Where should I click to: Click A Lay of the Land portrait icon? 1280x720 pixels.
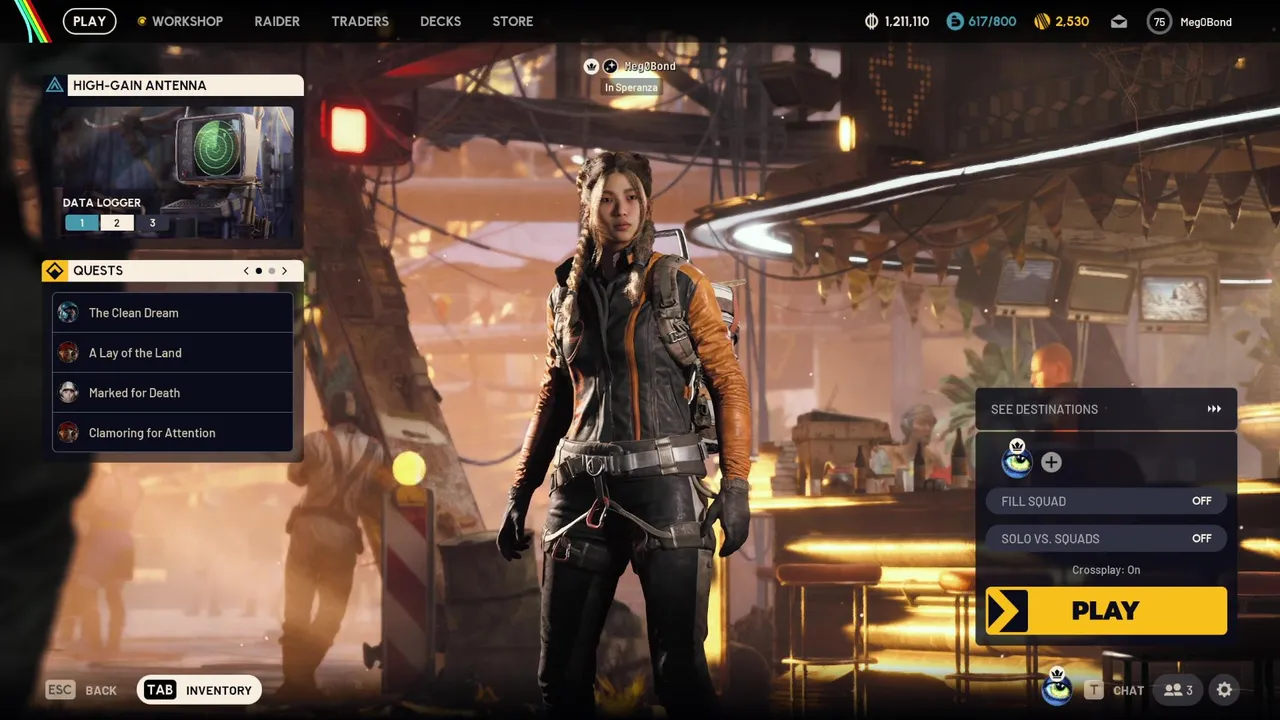pyautogui.click(x=68, y=353)
